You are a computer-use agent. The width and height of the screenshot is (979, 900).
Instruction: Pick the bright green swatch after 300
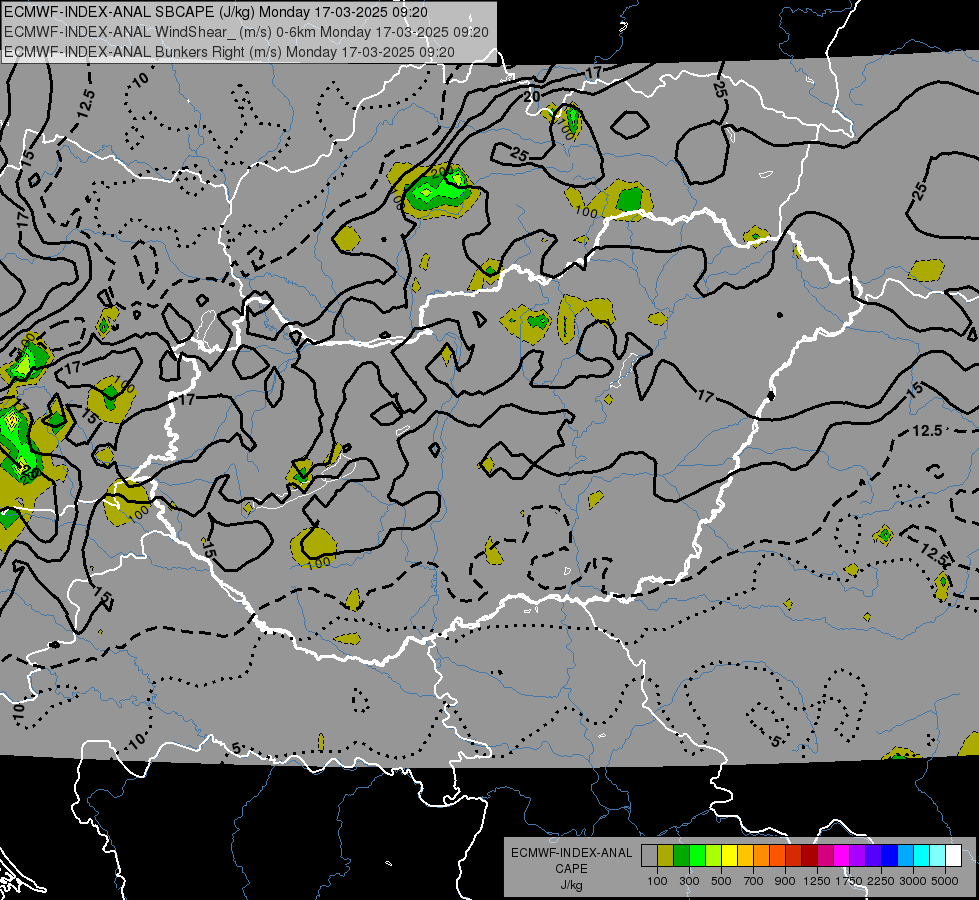(x=697, y=855)
